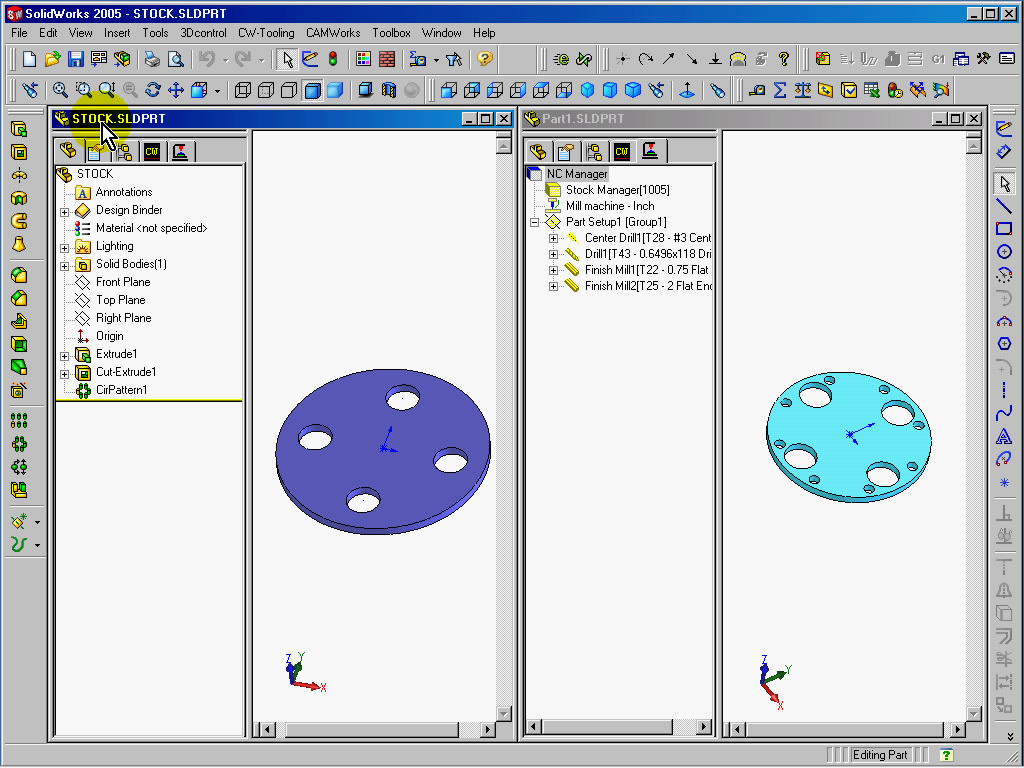Activate the Pan tool
This screenshot has height=768, width=1024.
[176, 90]
